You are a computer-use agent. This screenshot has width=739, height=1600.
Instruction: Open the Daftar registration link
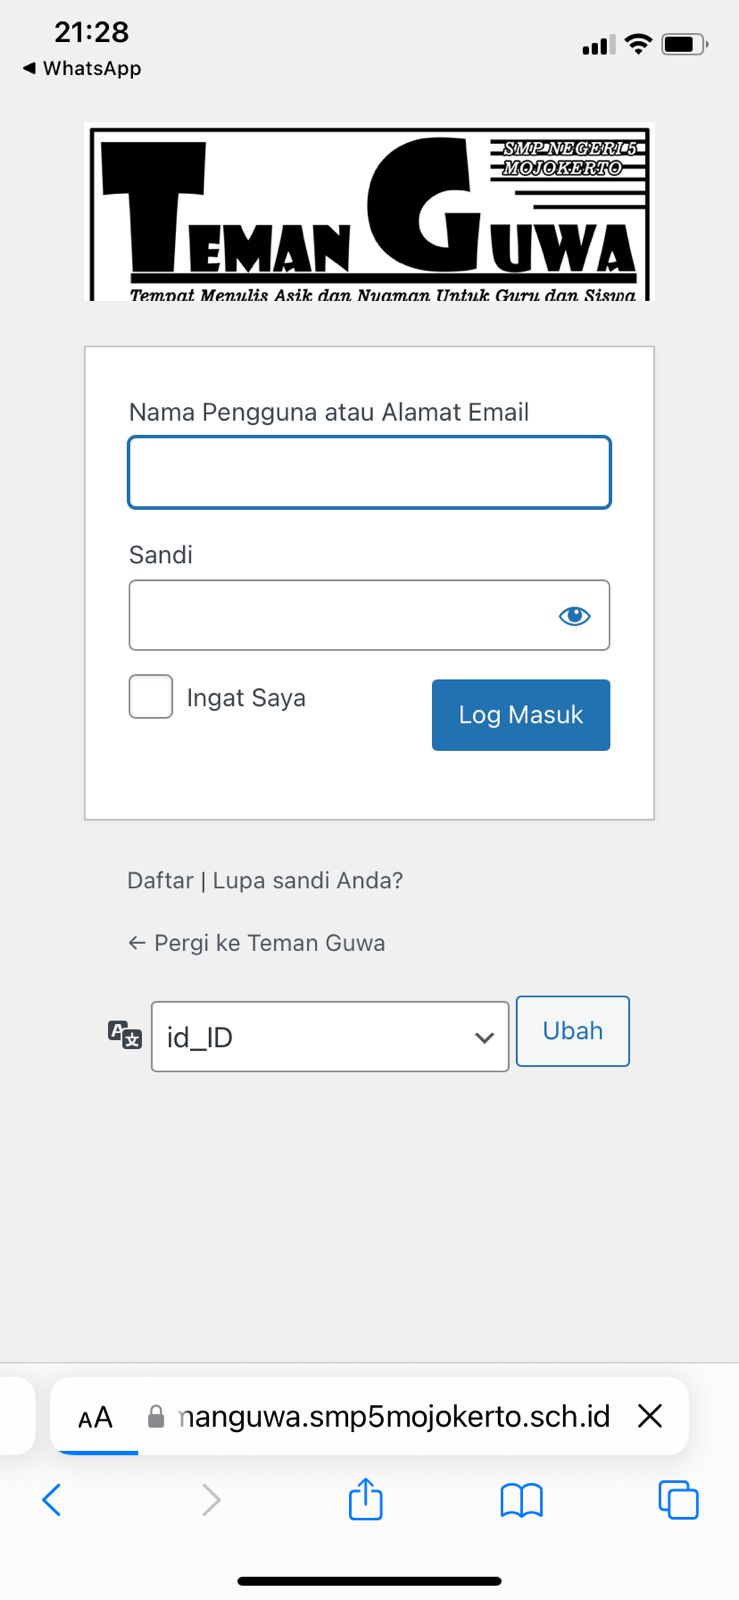pyautogui.click(x=160, y=880)
